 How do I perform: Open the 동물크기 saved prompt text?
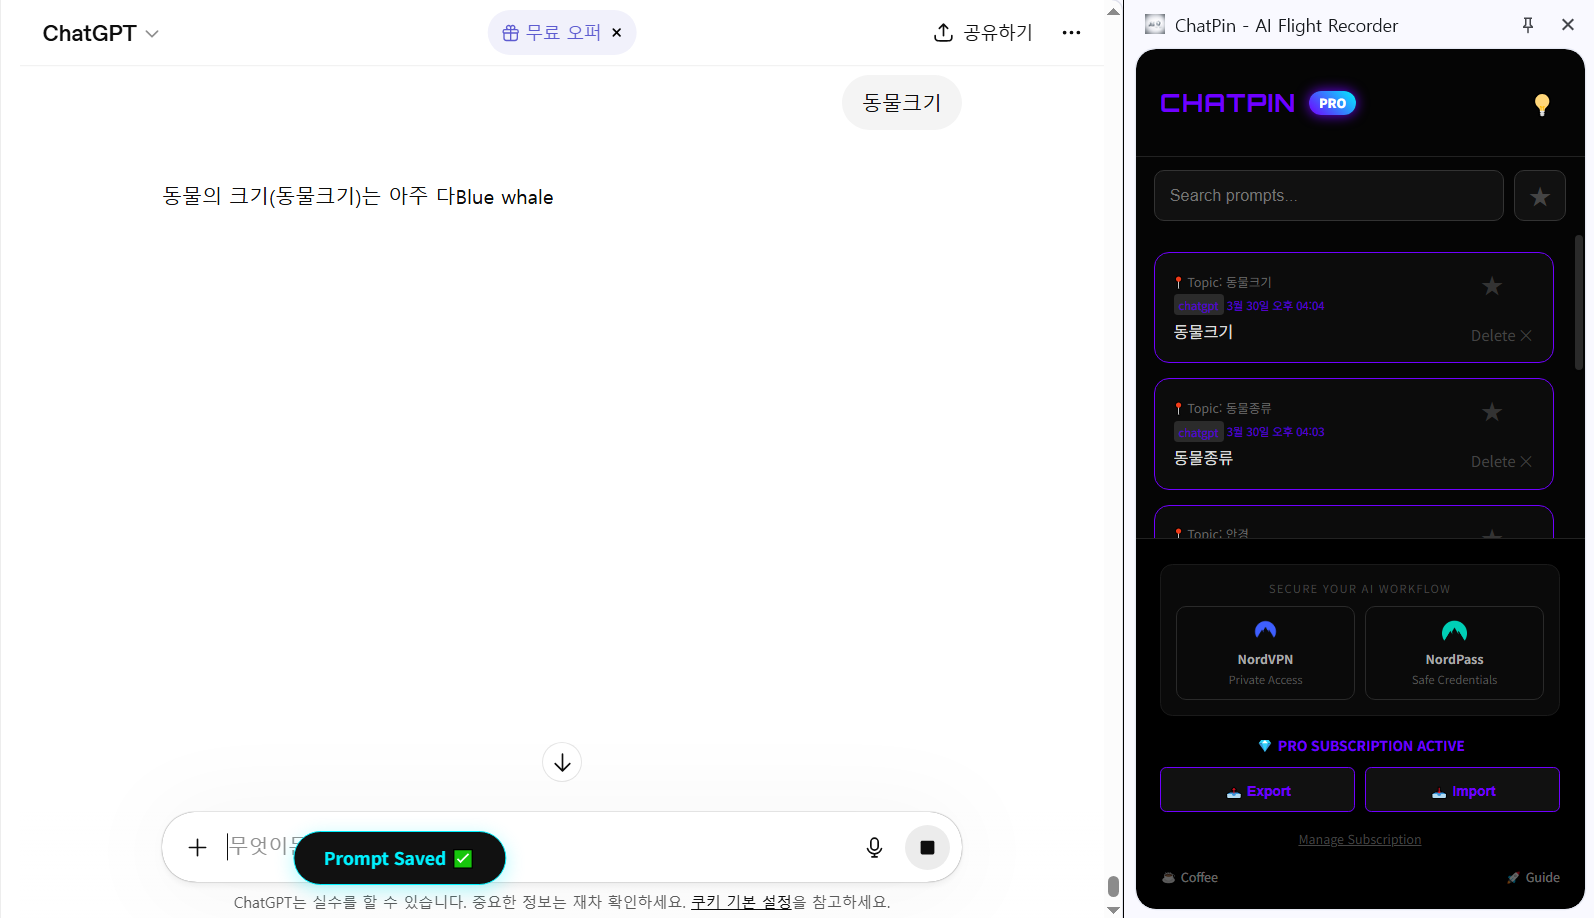pyautogui.click(x=1203, y=332)
